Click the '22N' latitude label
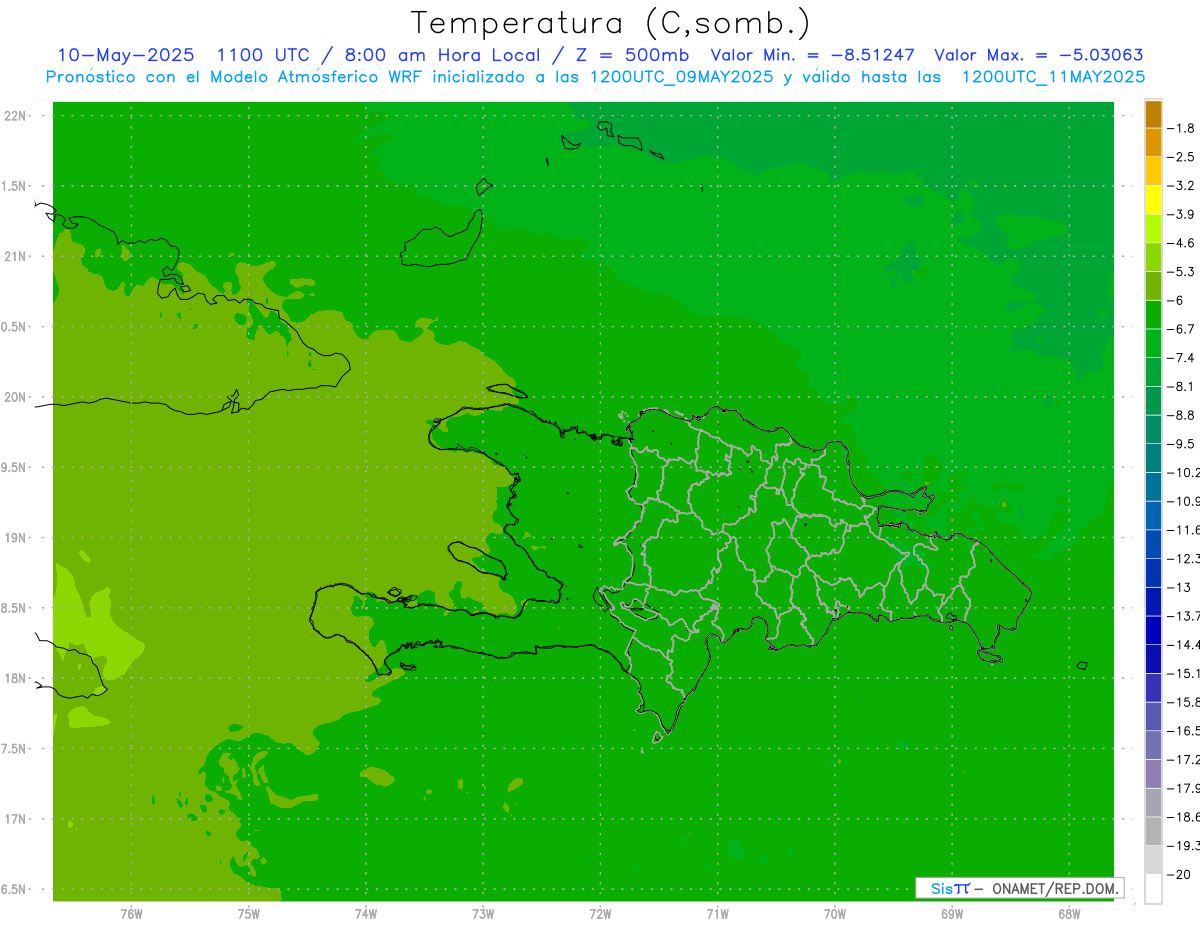 point(15,116)
